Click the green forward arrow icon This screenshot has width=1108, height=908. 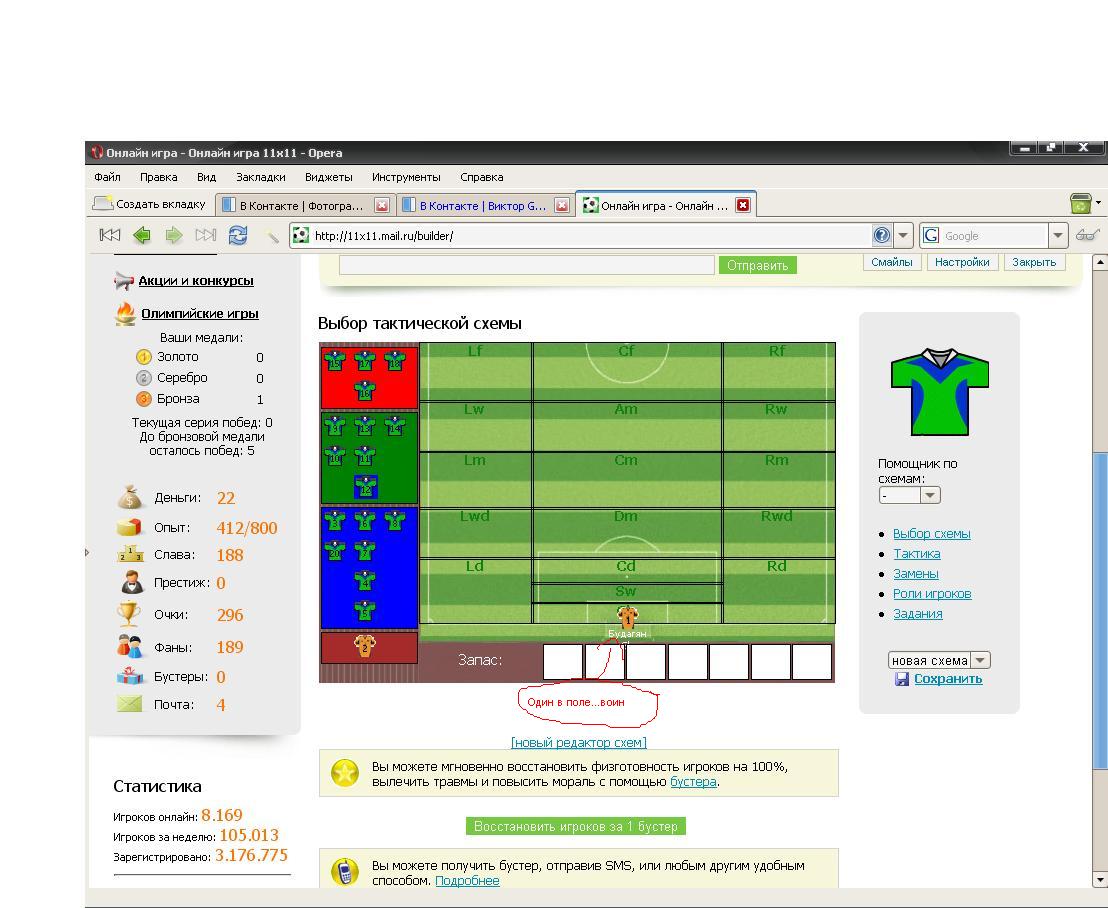pyautogui.click(x=174, y=235)
